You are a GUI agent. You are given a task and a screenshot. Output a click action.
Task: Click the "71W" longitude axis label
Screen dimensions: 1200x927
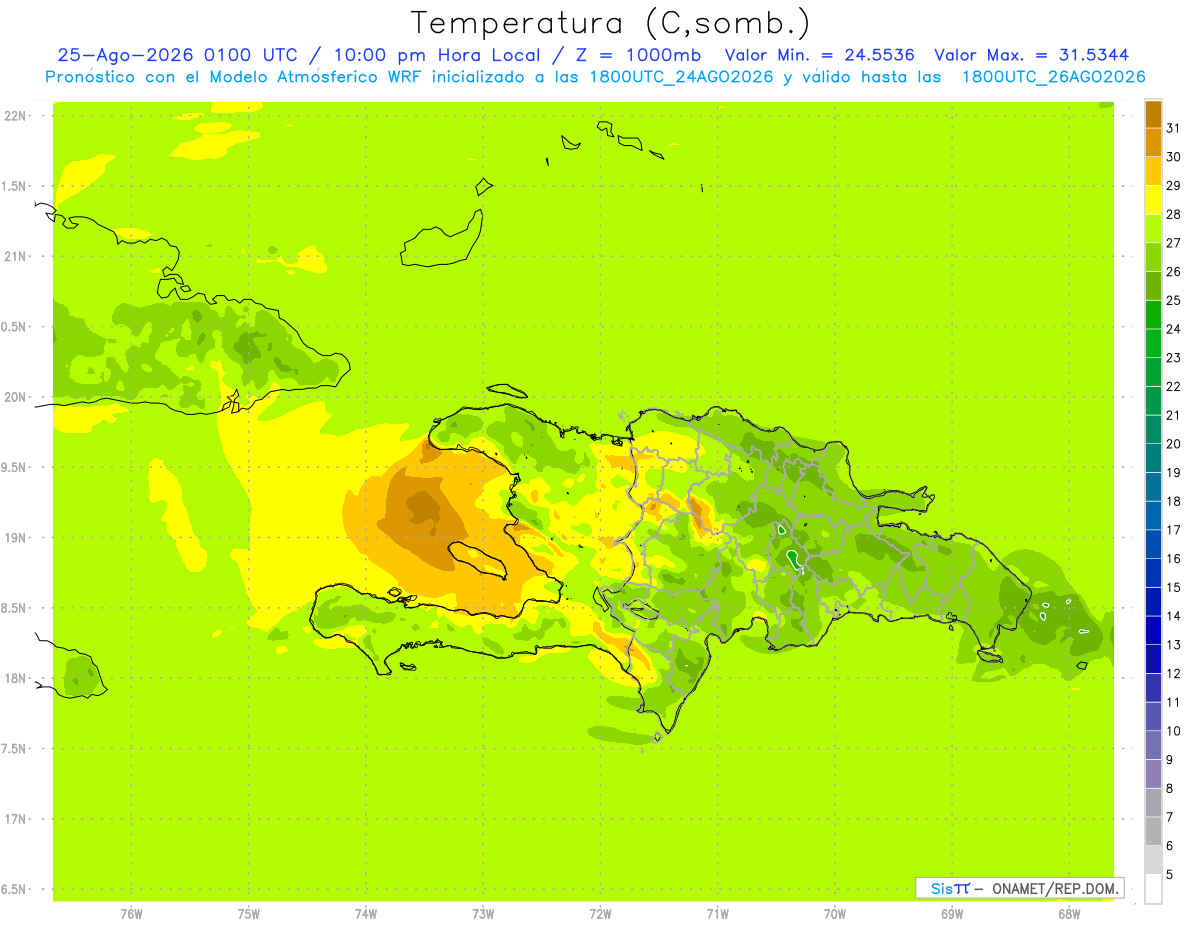click(717, 914)
